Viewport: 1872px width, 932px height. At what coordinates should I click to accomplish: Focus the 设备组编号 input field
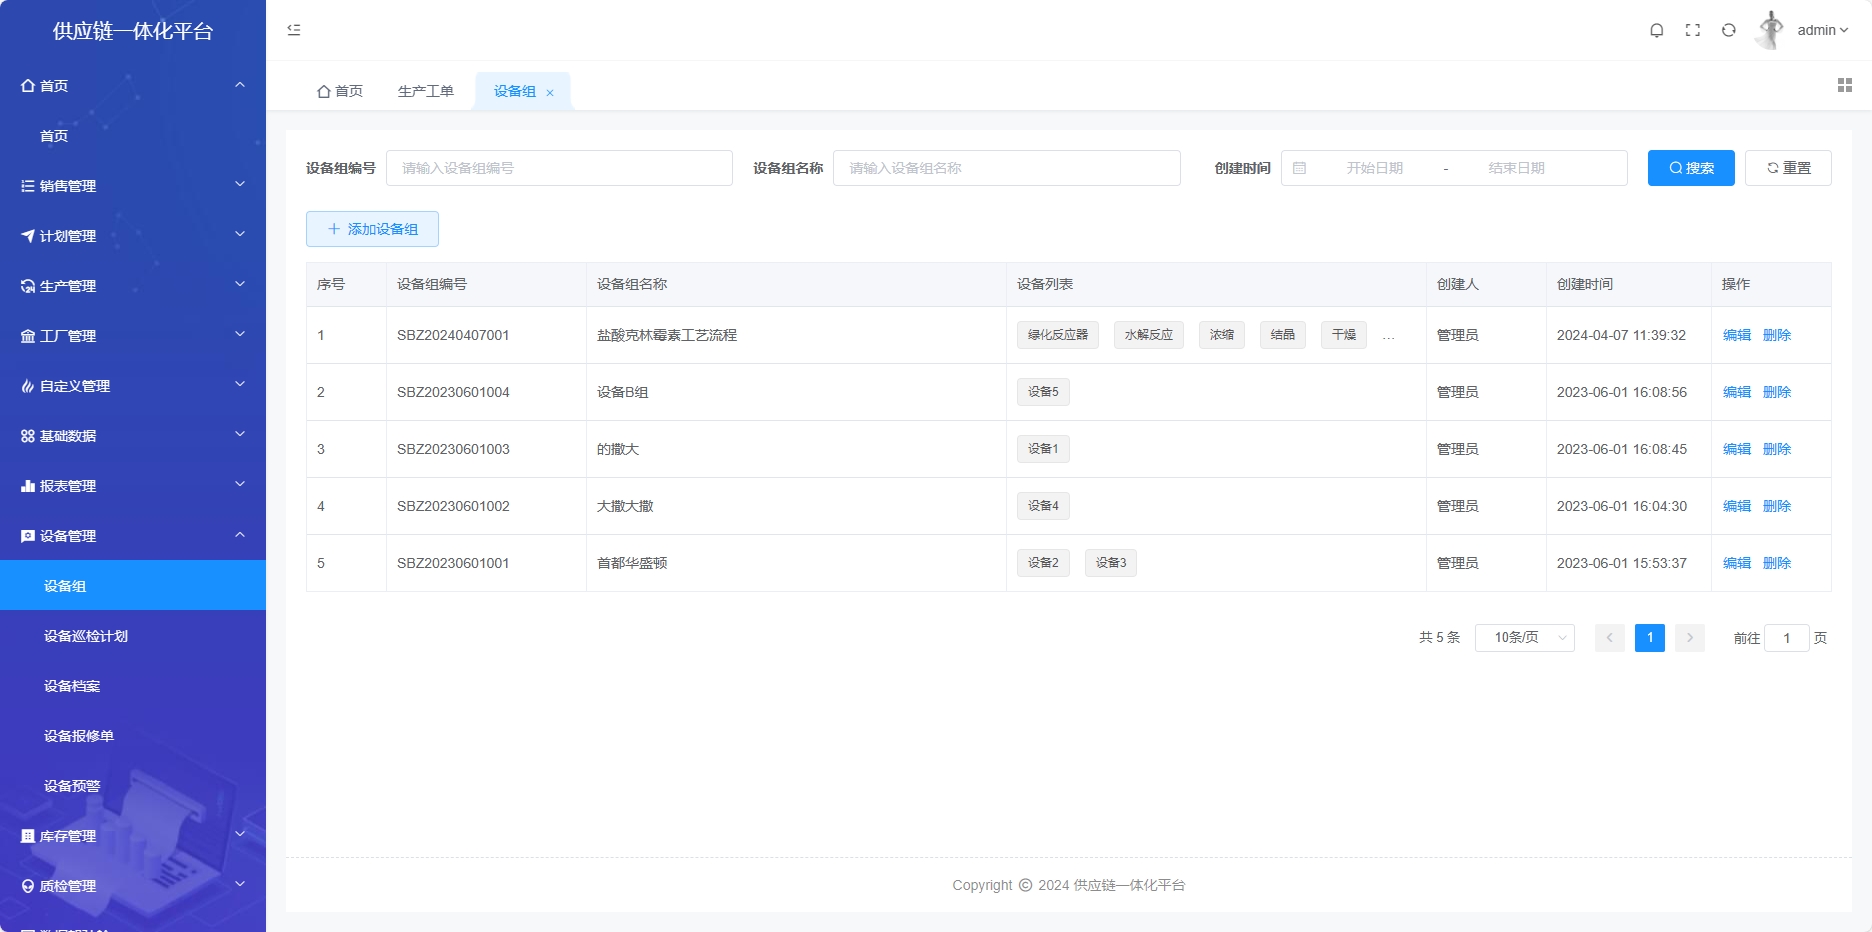[x=559, y=168]
